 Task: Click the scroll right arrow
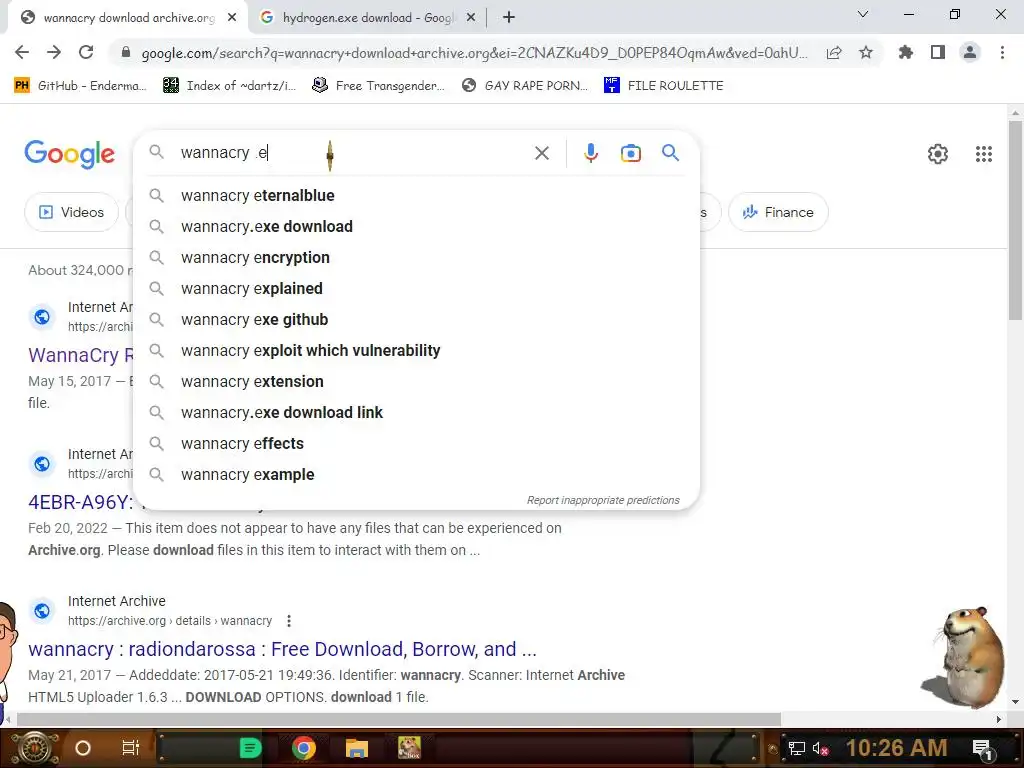point(999,720)
